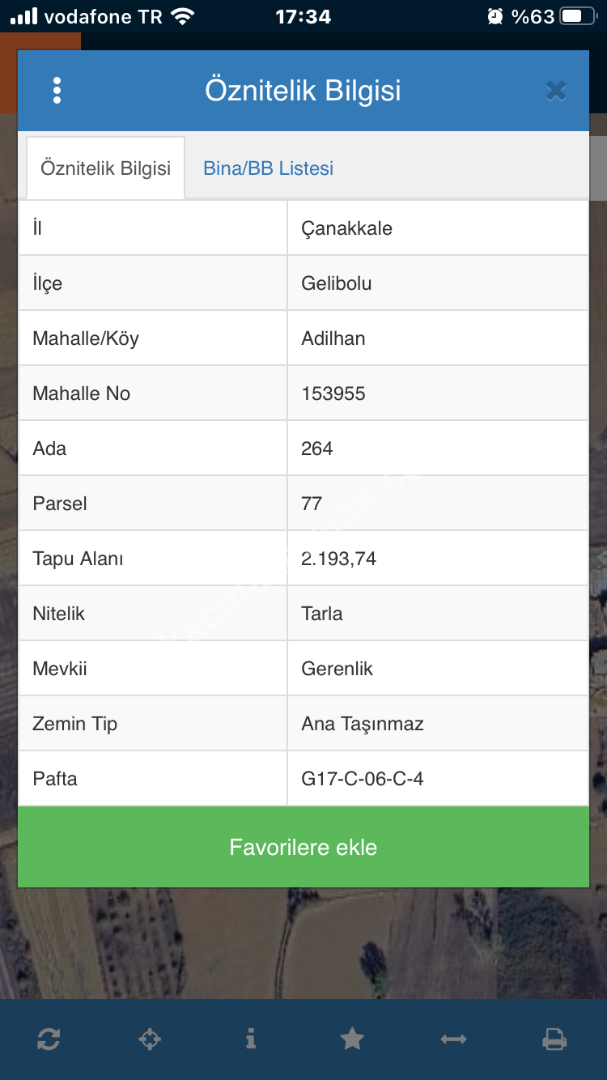Tap the info icon in bottom toolbar

(250, 1039)
